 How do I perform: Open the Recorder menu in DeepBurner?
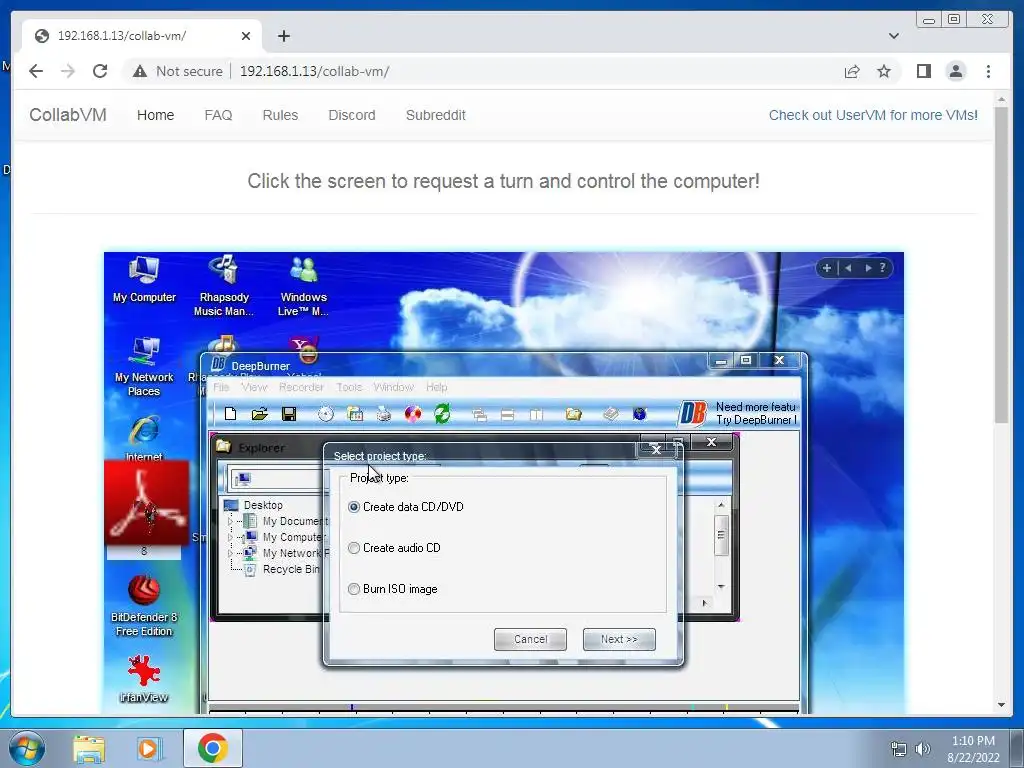(301, 387)
